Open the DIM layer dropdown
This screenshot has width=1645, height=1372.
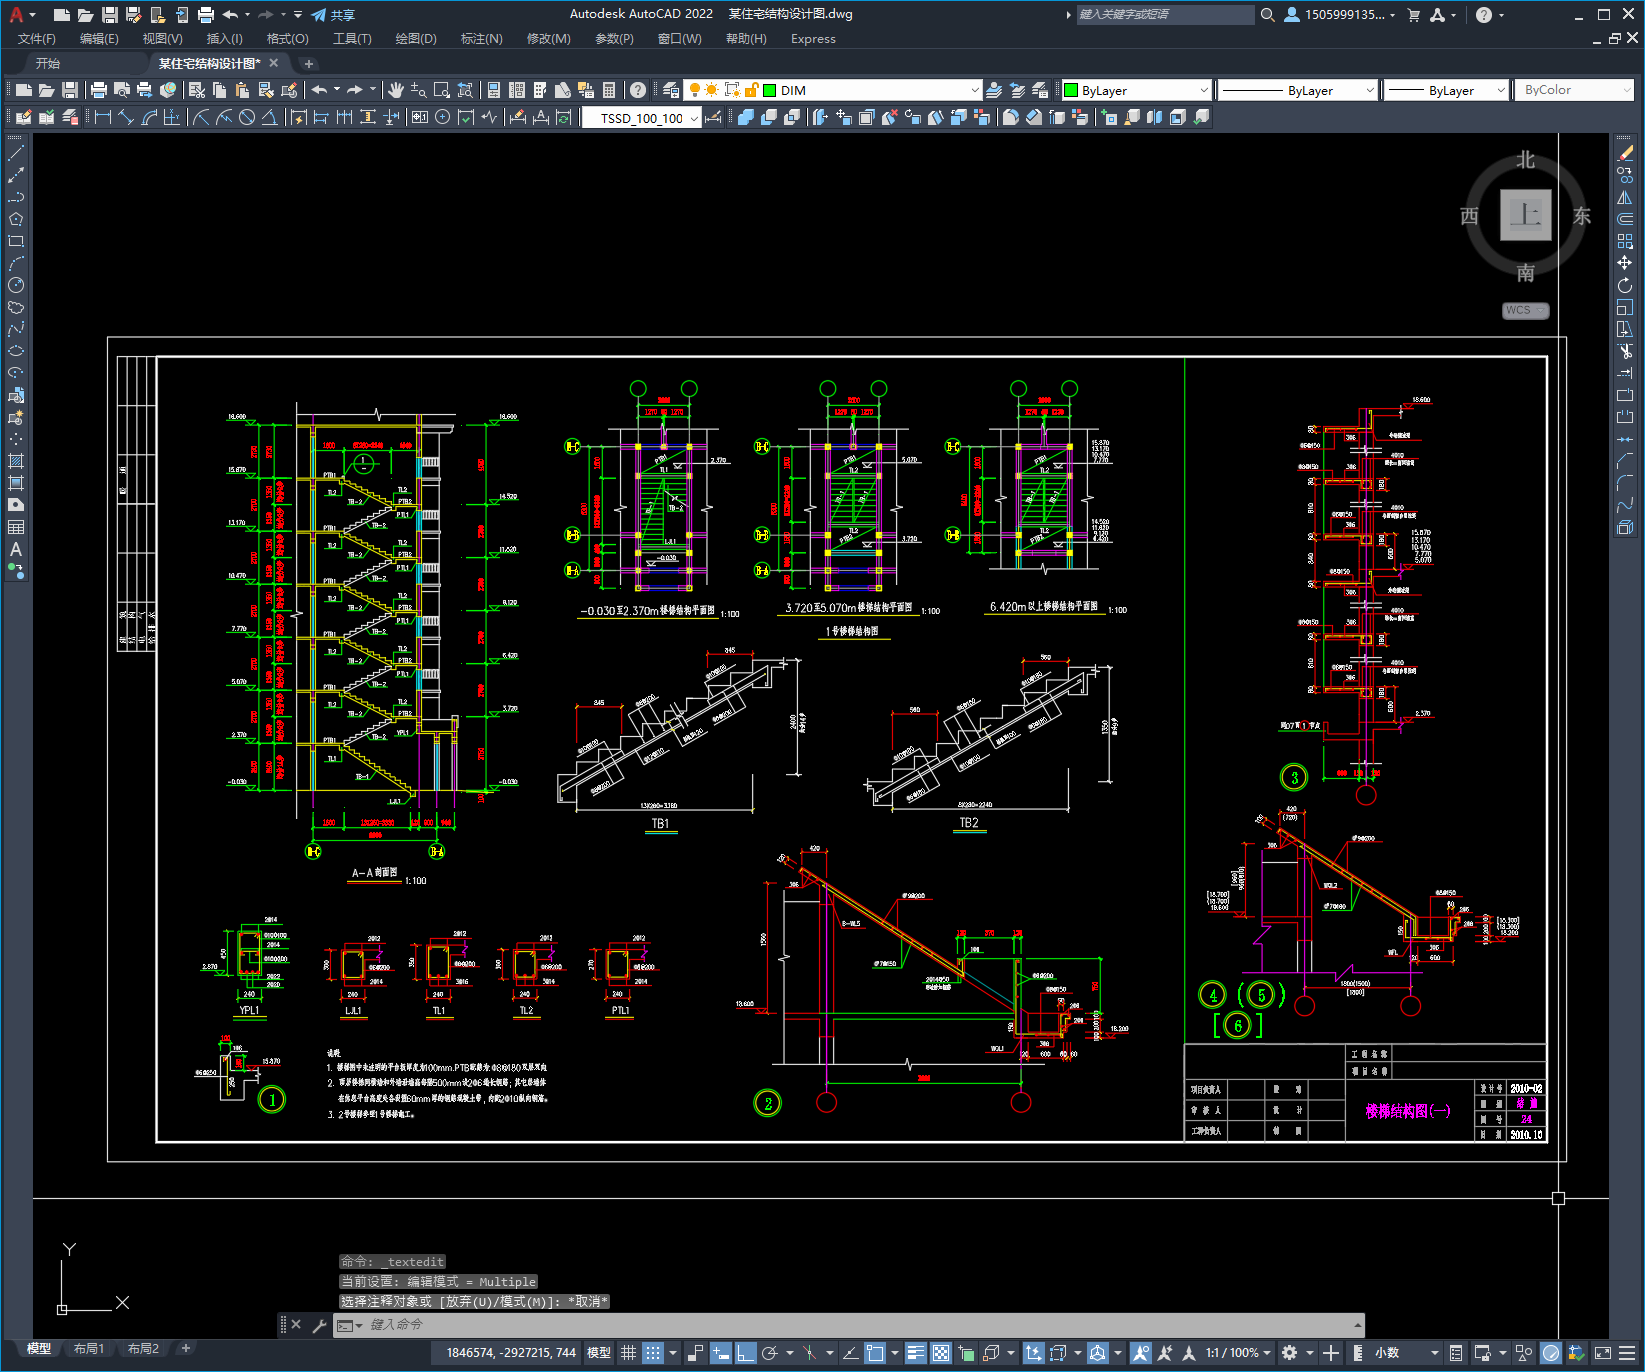click(x=975, y=90)
